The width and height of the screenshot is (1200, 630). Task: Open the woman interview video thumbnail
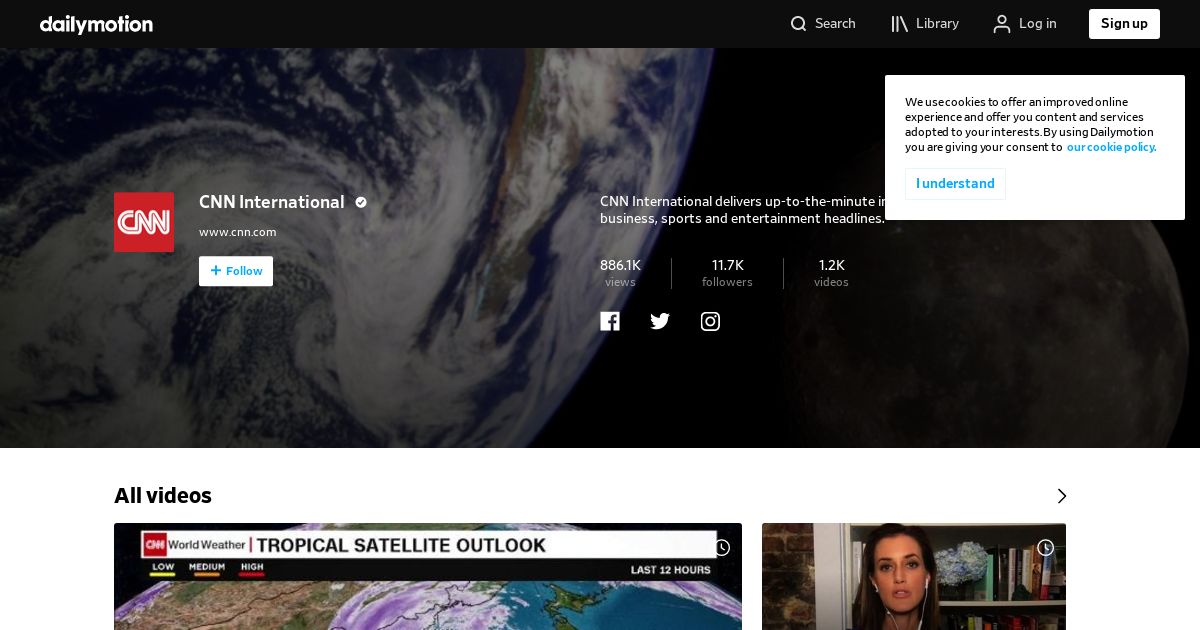point(914,576)
